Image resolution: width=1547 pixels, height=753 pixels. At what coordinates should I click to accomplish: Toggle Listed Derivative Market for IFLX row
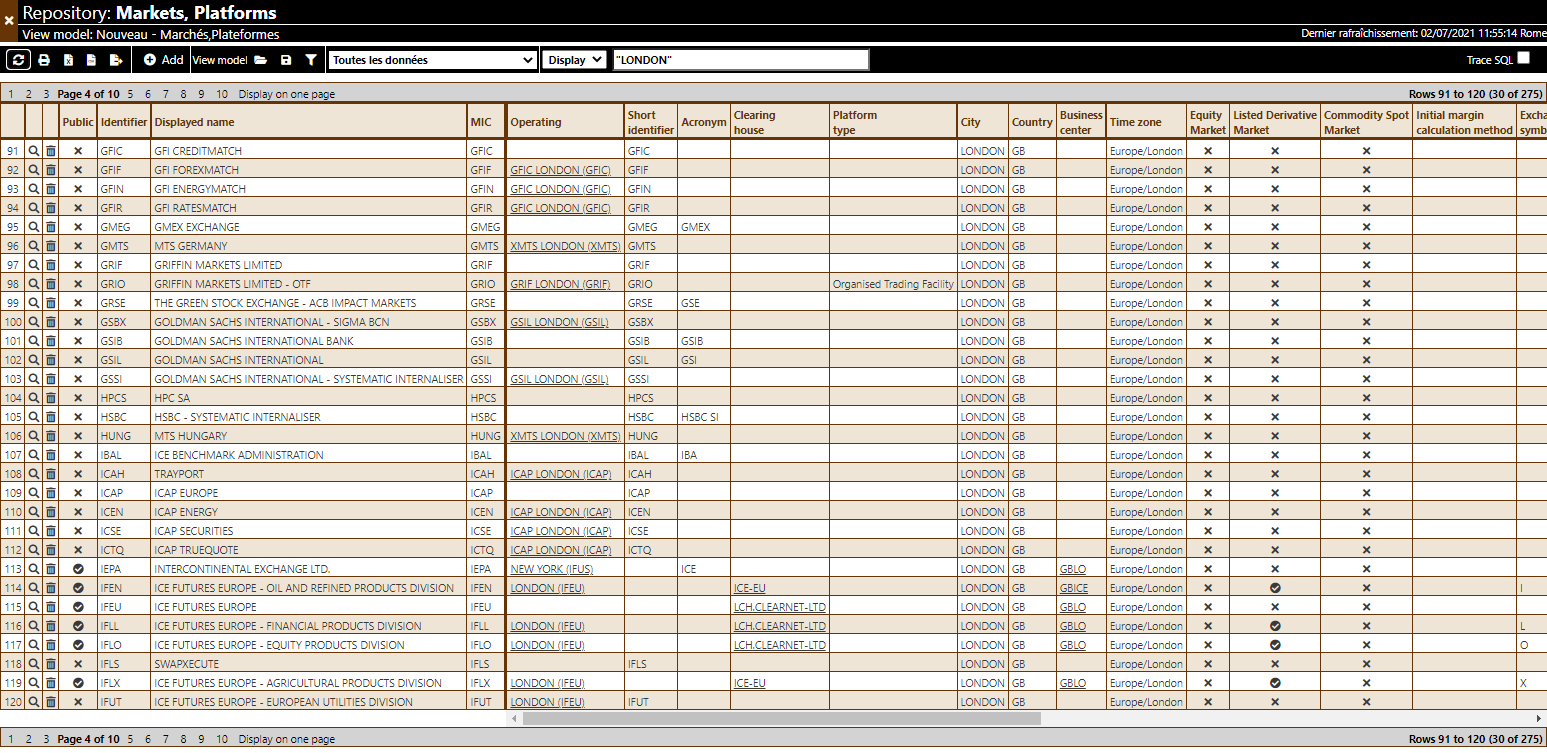pyautogui.click(x=1275, y=683)
